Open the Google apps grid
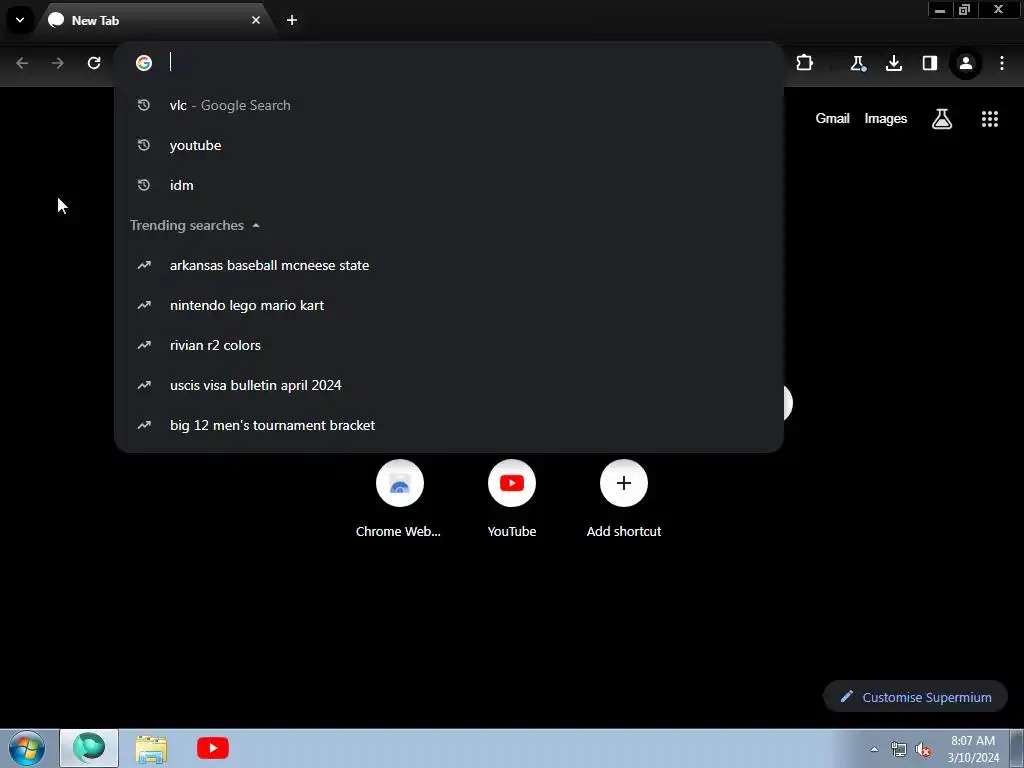 [989, 118]
